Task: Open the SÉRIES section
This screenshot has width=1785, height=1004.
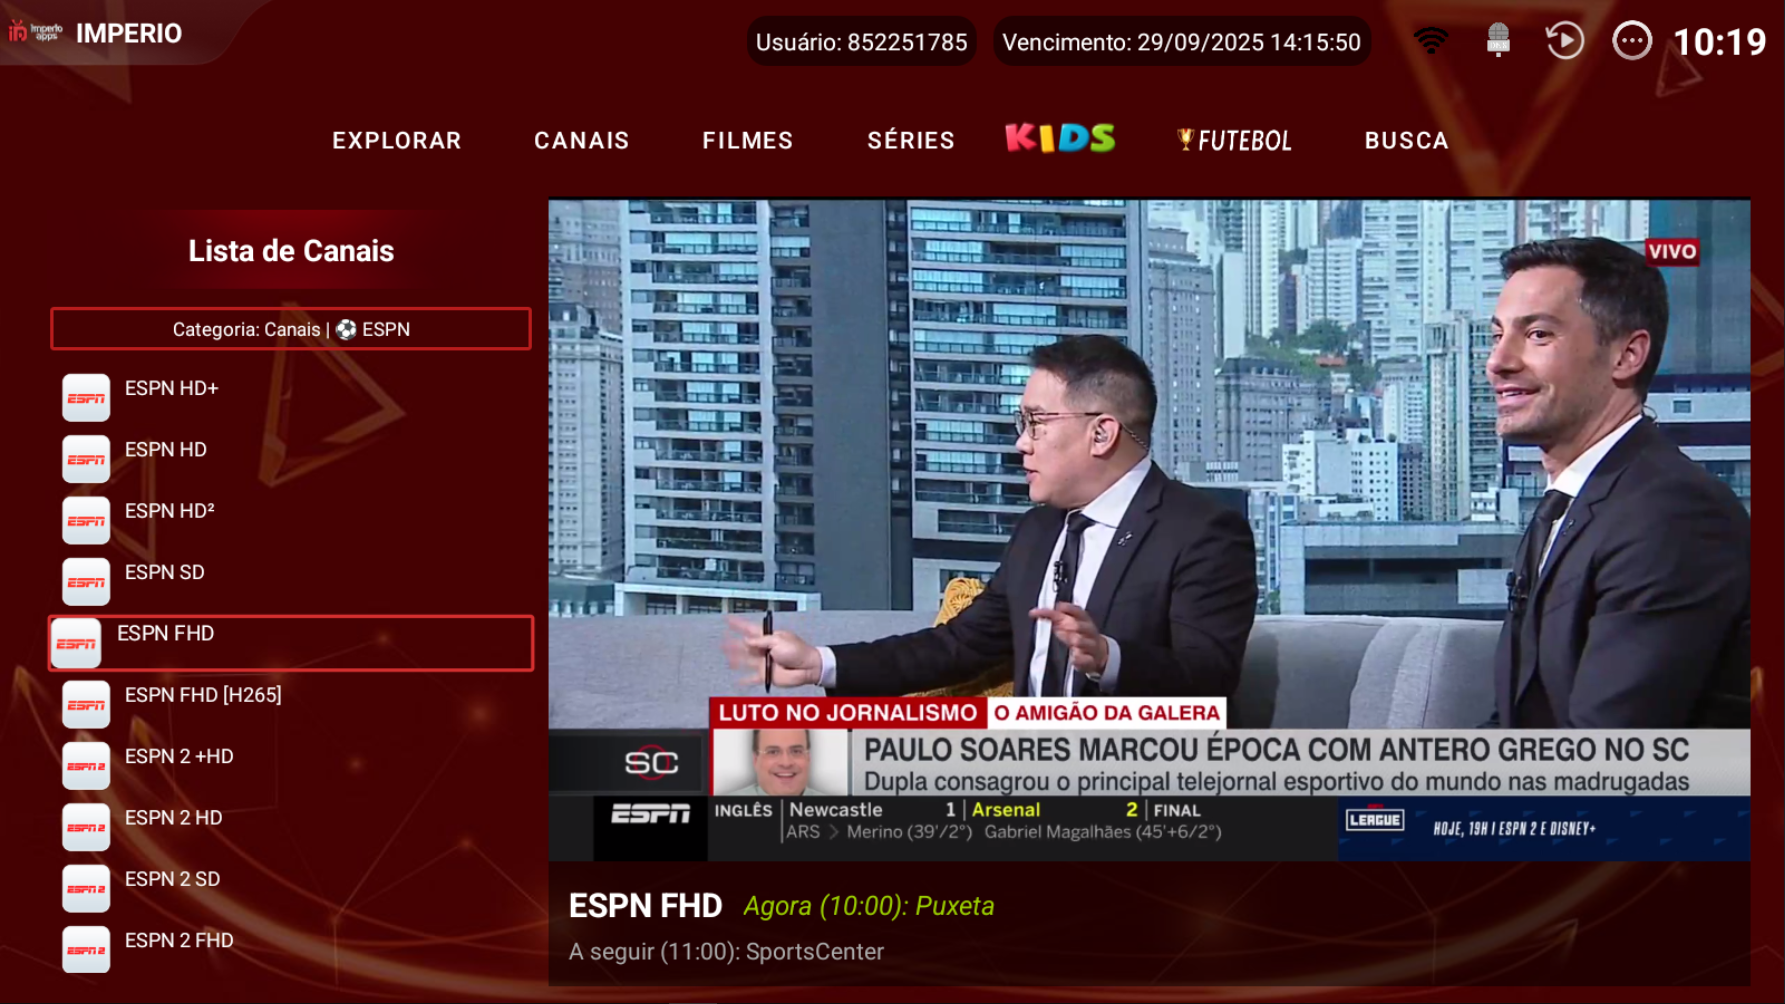Action: [x=910, y=141]
